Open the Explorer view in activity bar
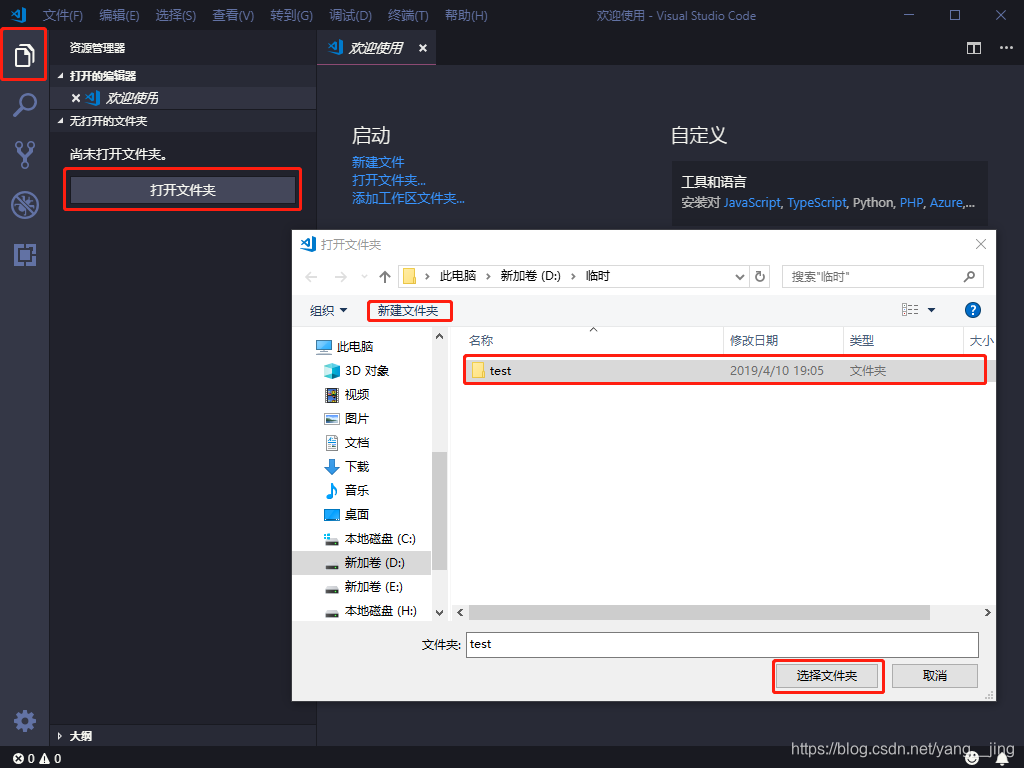 coord(24,54)
